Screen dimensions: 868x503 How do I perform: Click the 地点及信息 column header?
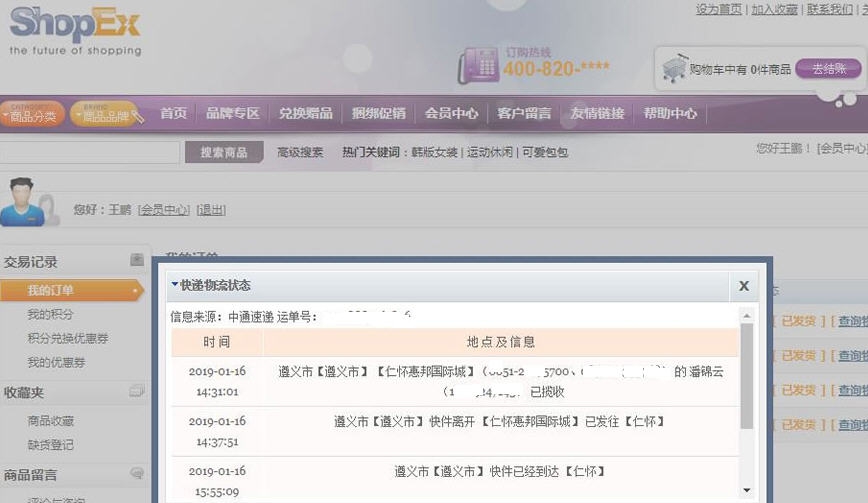(501, 342)
